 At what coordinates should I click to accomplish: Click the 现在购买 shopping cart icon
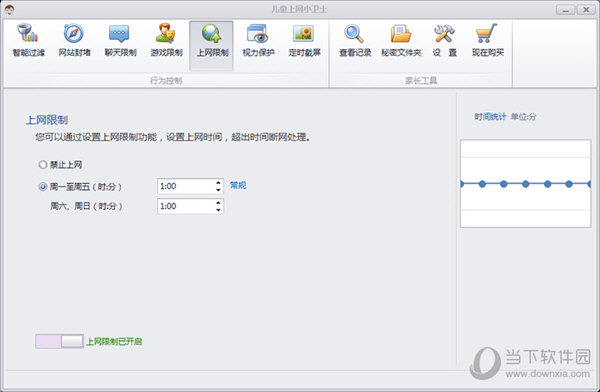[487, 34]
